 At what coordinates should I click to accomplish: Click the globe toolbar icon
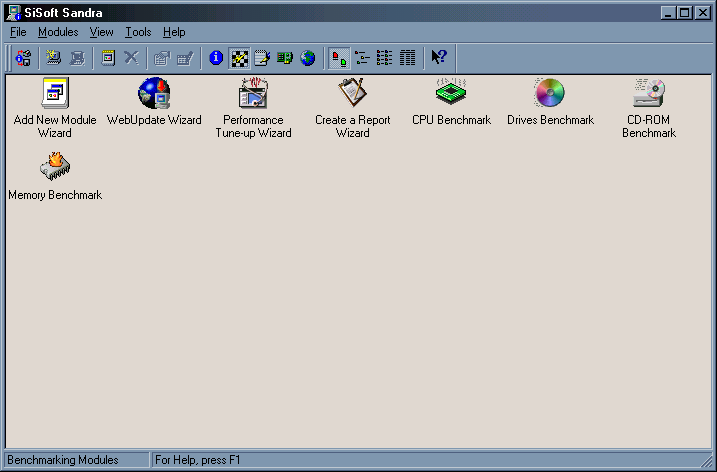click(x=307, y=58)
